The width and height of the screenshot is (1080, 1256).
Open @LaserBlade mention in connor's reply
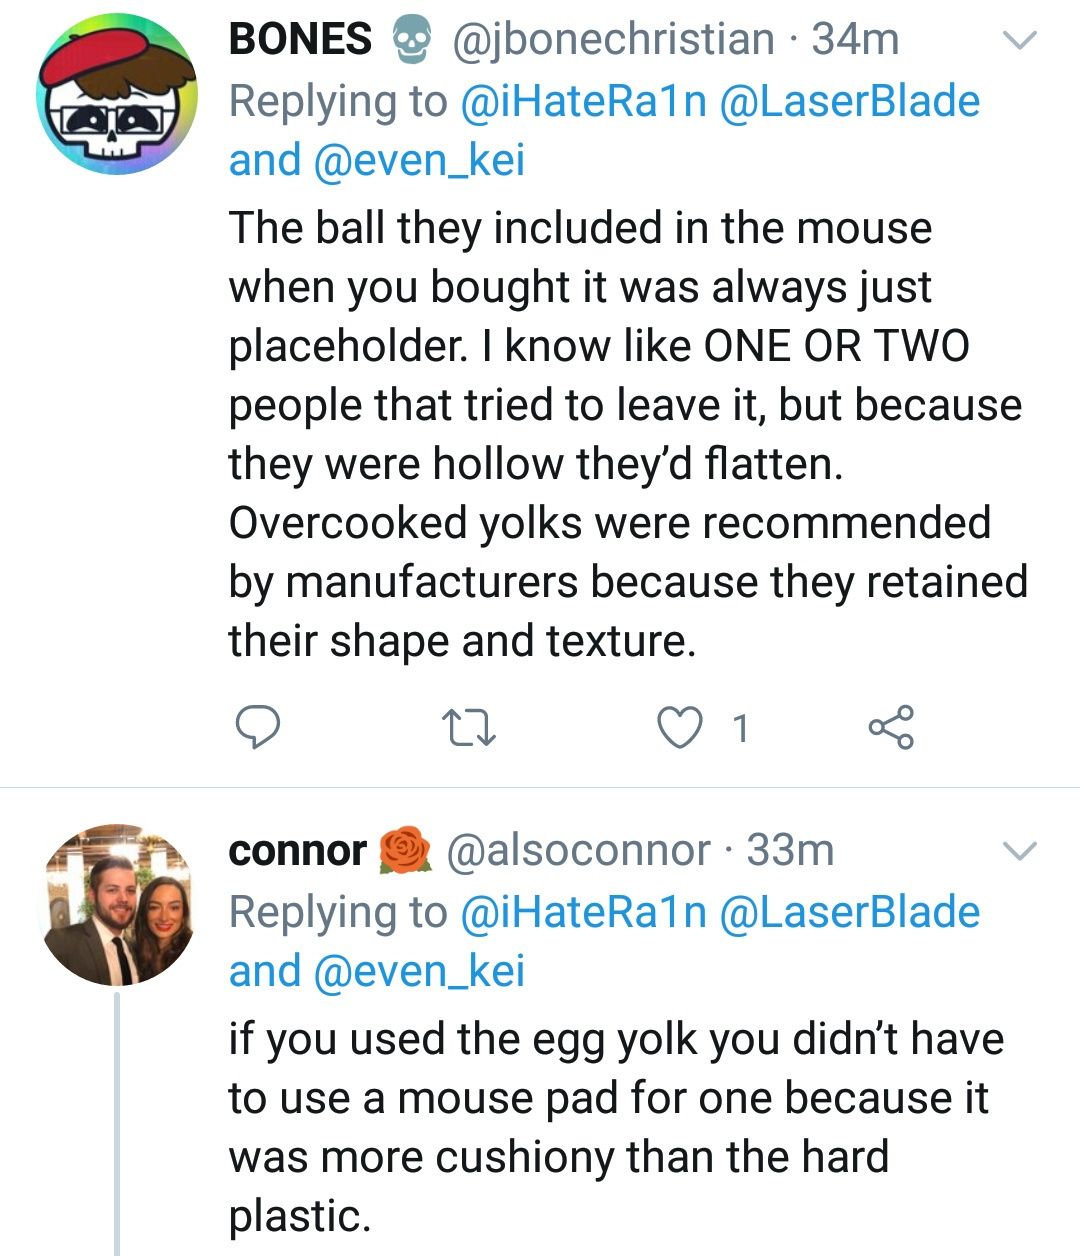pos(849,912)
